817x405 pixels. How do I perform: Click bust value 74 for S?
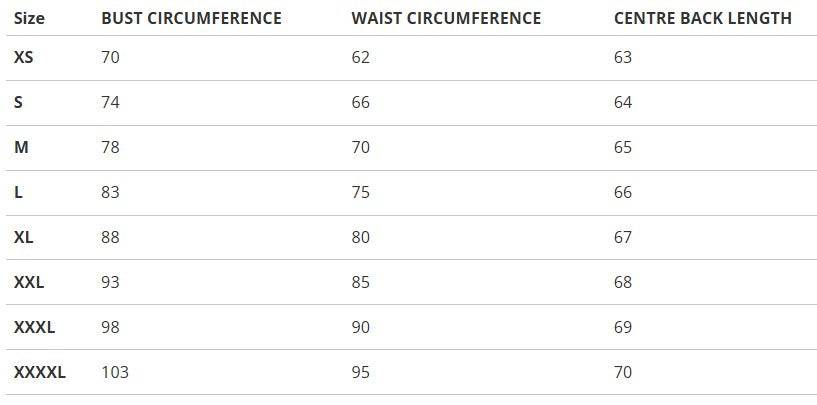coord(110,102)
